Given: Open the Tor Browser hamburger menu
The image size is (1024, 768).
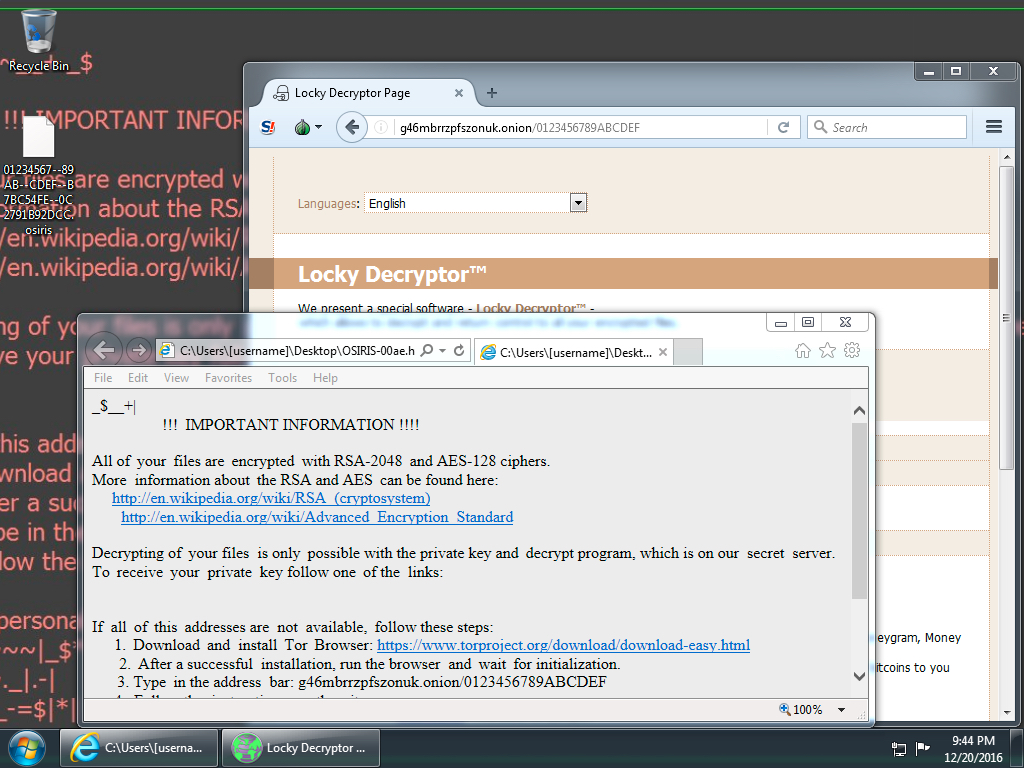Looking at the screenshot, I should pos(993,127).
